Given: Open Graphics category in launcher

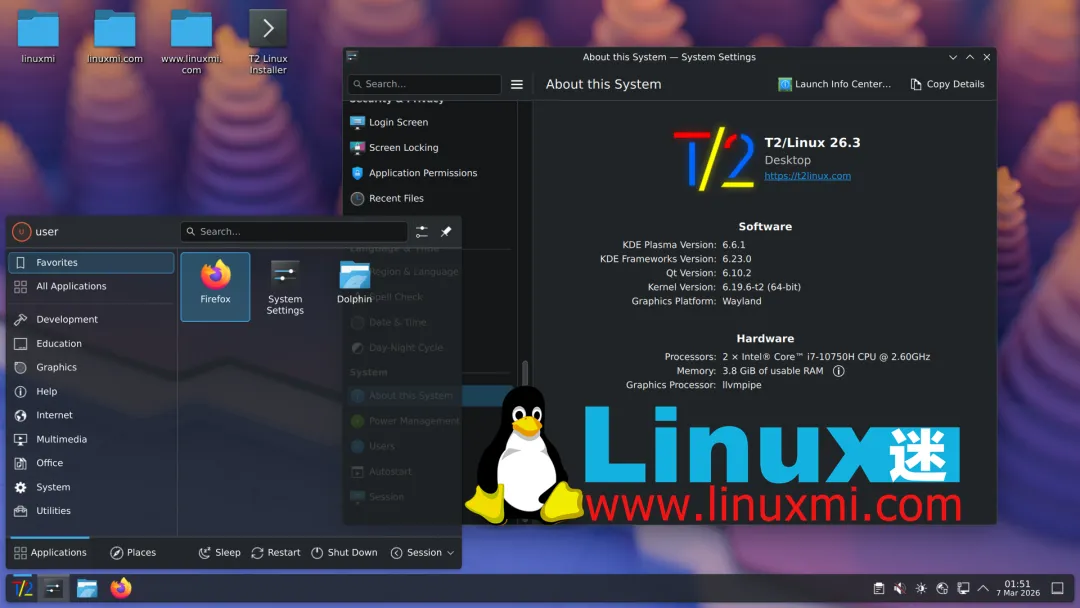Looking at the screenshot, I should (x=91, y=367).
